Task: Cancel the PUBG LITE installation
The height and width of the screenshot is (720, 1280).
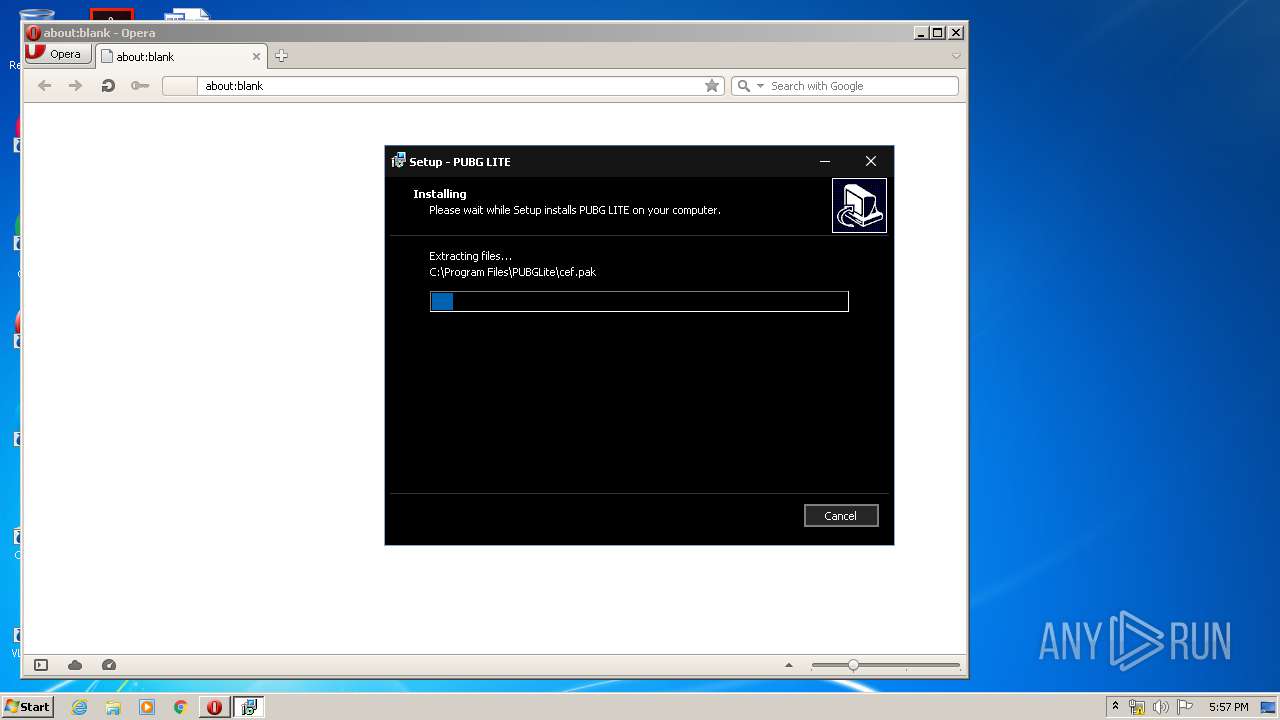Action: 841,516
